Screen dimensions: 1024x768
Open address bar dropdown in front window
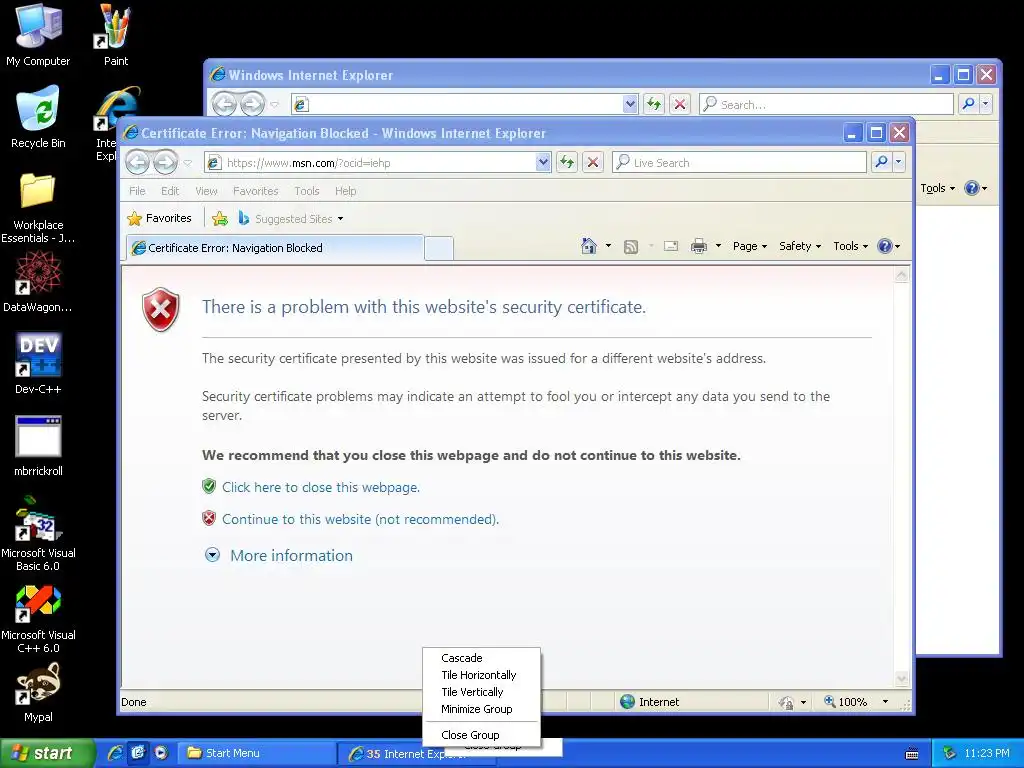543,163
